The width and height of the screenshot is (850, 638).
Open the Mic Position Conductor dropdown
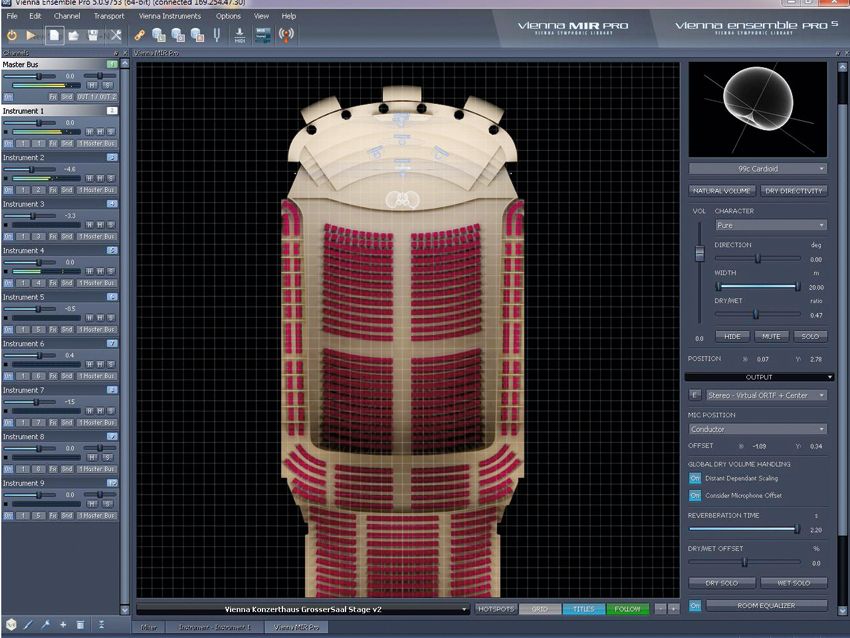pyautogui.click(x=757, y=429)
